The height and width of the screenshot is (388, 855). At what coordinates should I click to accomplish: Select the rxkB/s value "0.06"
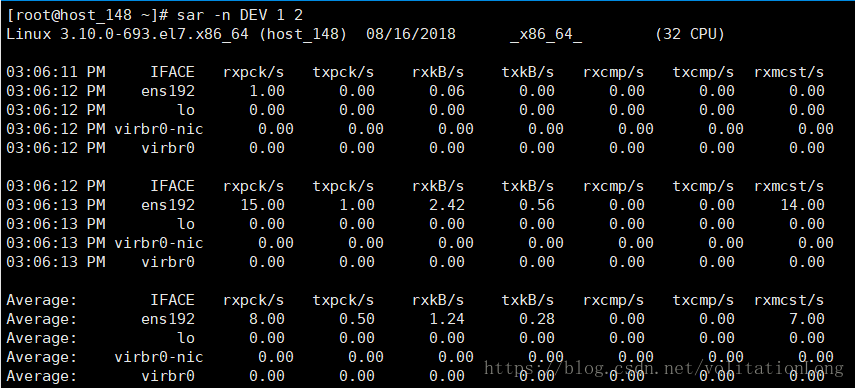point(447,92)
